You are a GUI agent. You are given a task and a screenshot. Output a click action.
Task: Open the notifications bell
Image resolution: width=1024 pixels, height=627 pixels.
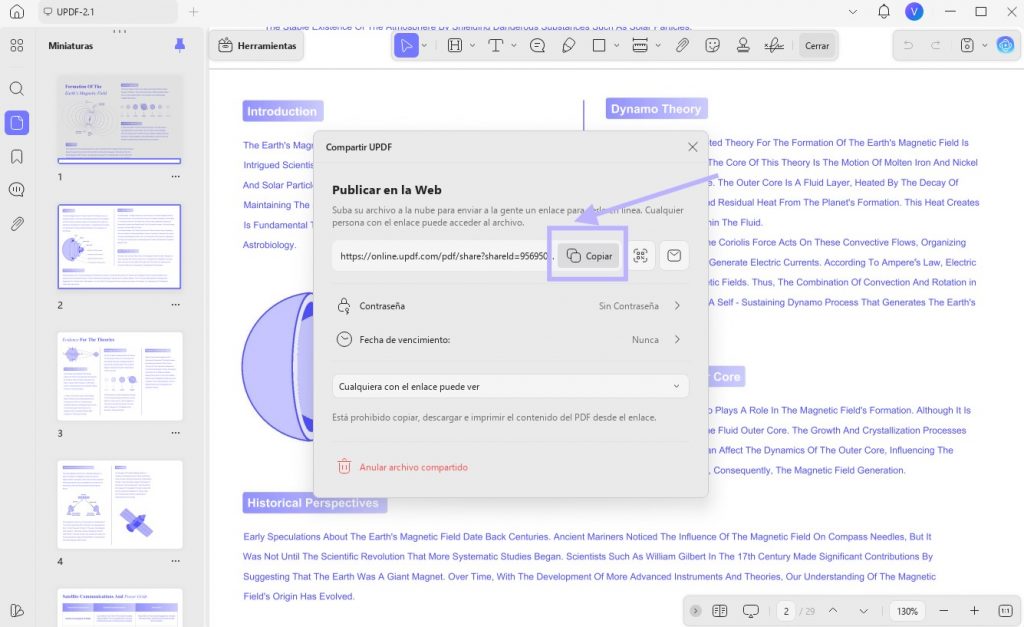pyautogui.click(x=884, y=11)
